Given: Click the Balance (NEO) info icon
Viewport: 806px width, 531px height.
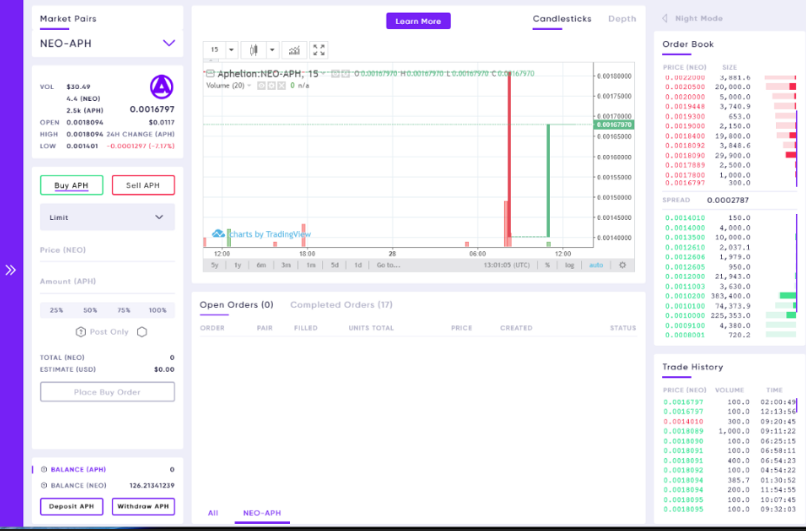Looking at the screenshot, I should click(x=44, y=485).
